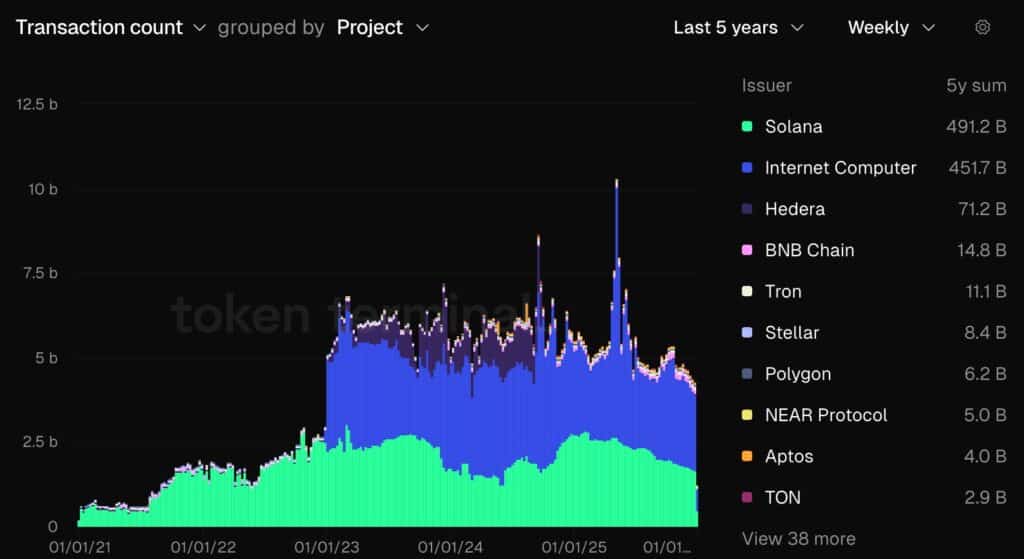Click the Aptos orange swatch

tap(747, 456)
